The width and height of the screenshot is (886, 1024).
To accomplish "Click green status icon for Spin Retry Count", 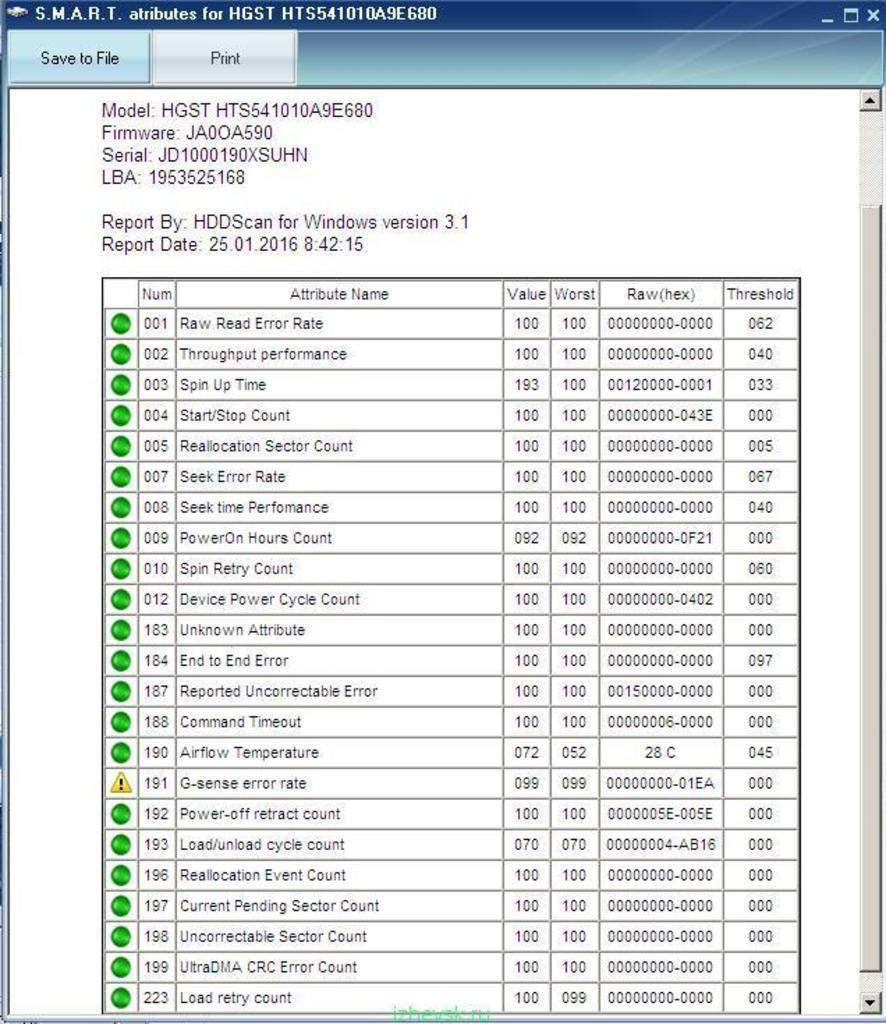I will (121, 569).
